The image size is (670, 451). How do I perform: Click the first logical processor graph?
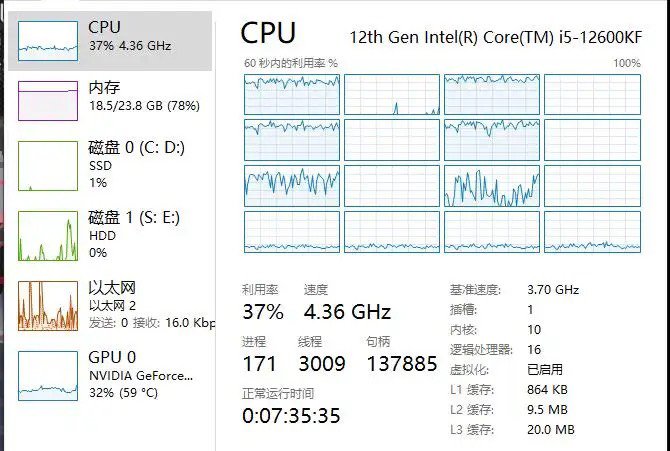point(292,94)
